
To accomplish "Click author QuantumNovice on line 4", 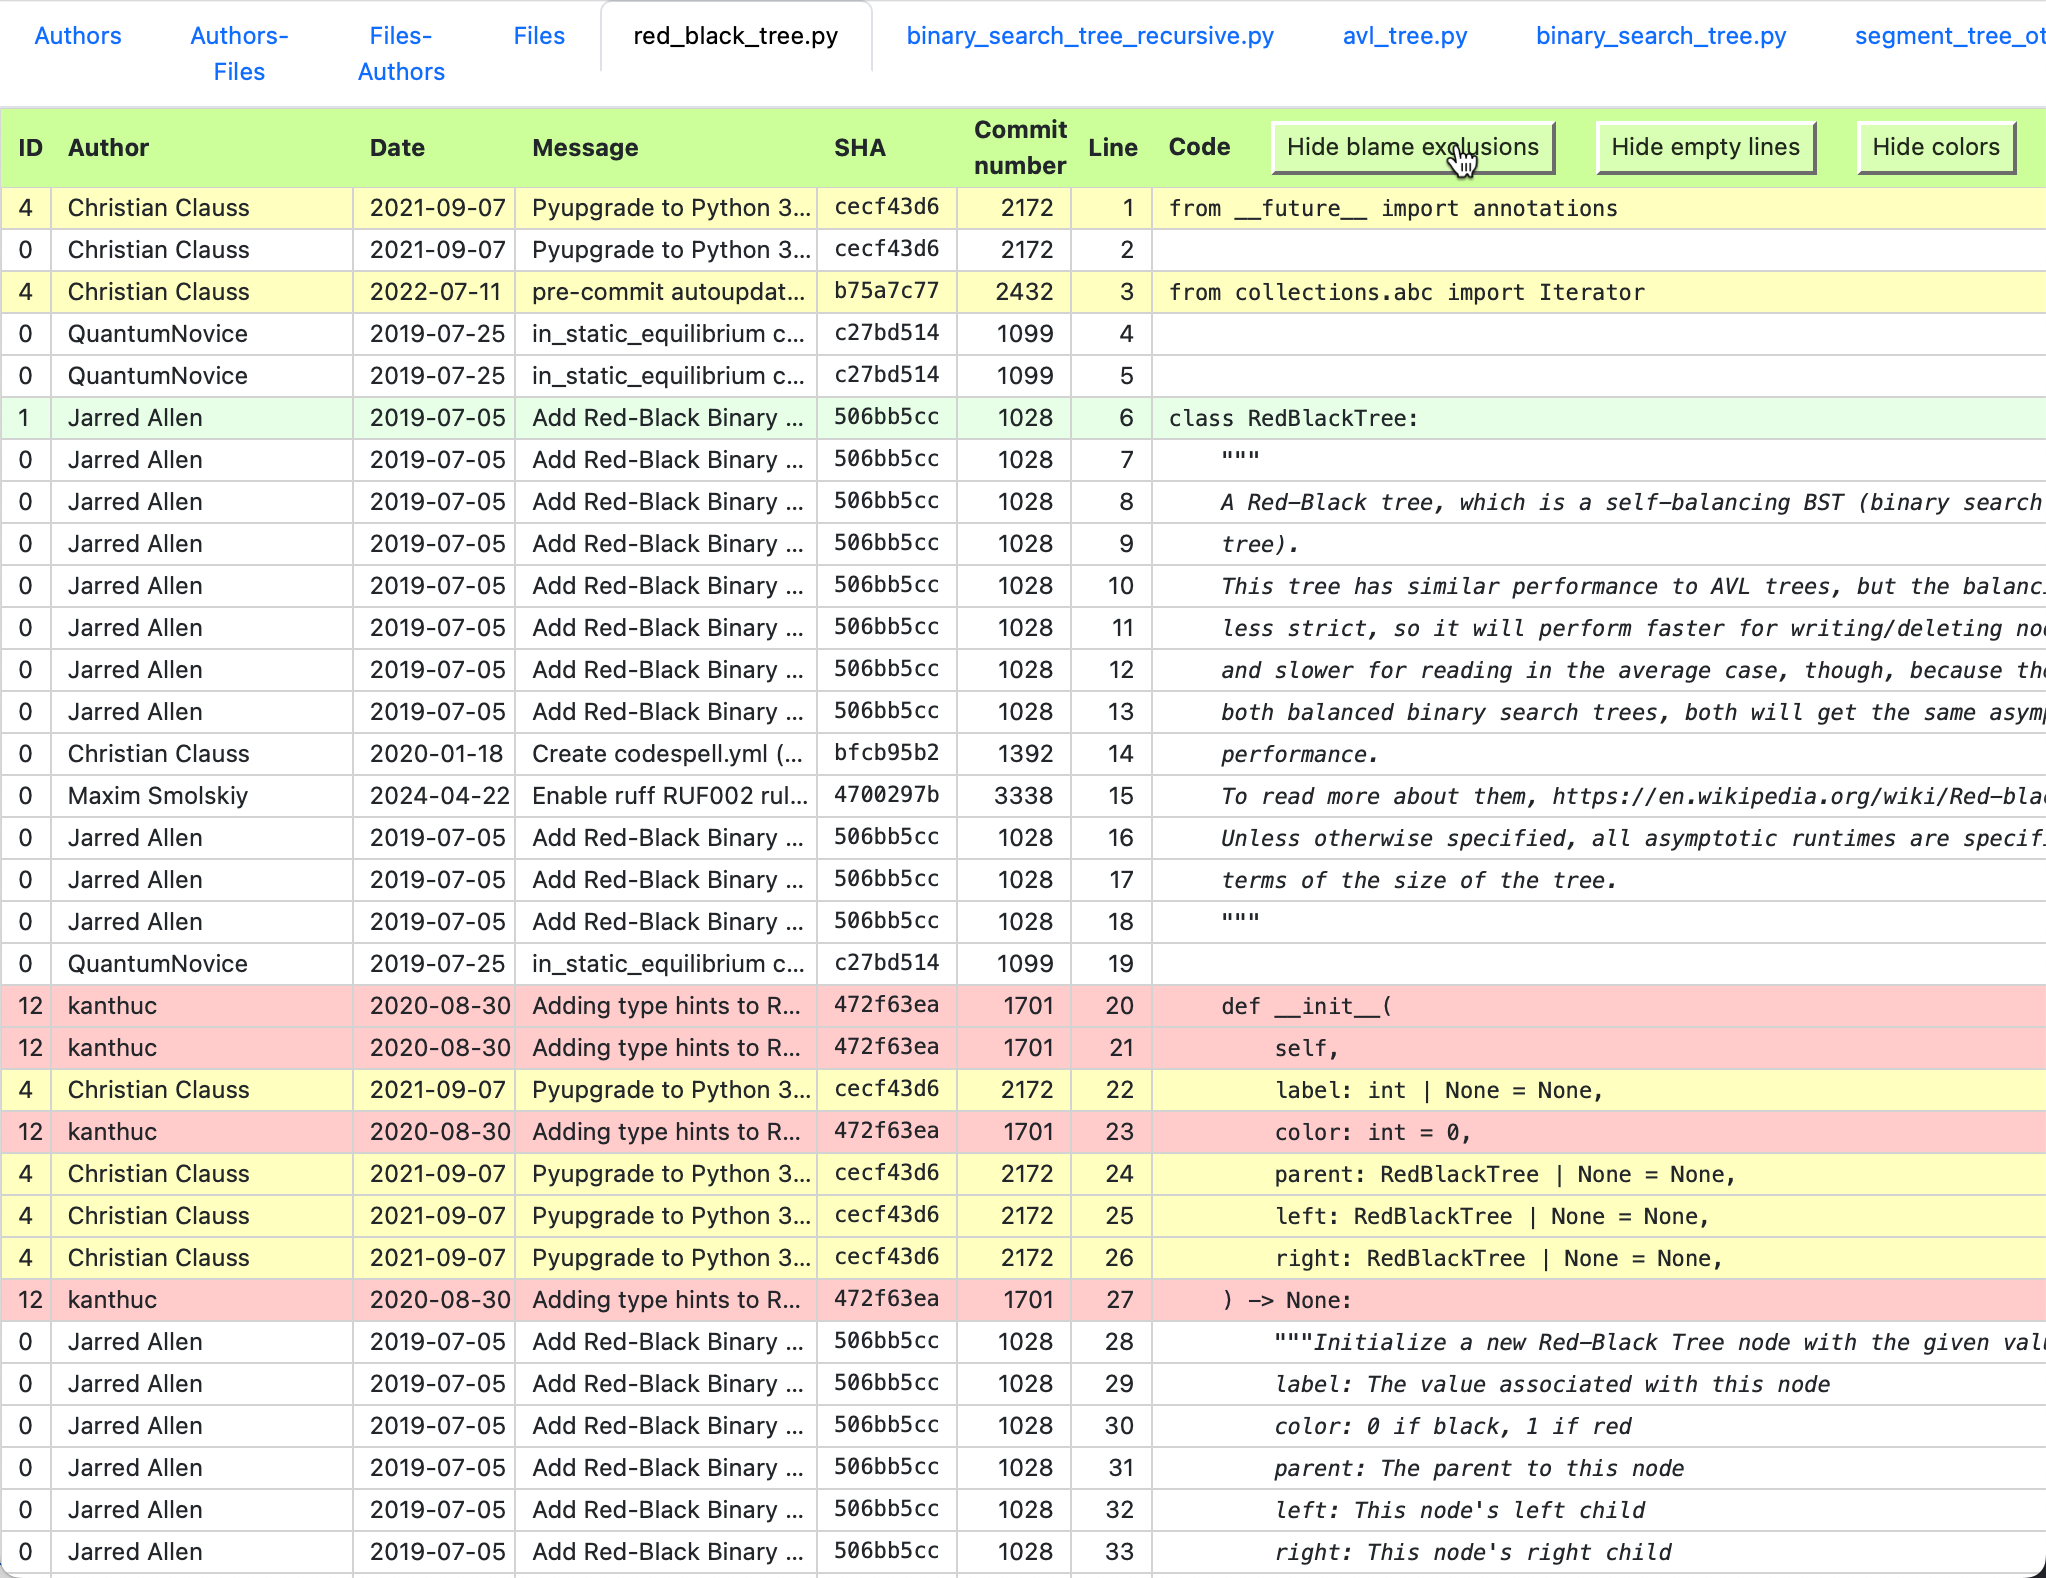I will click(158, 334).
